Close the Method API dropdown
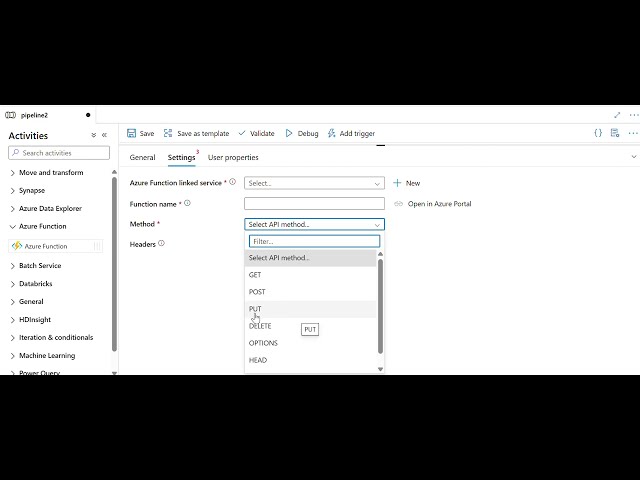Image resolution: width=640 pixels, height=480 pixels. 314,224
